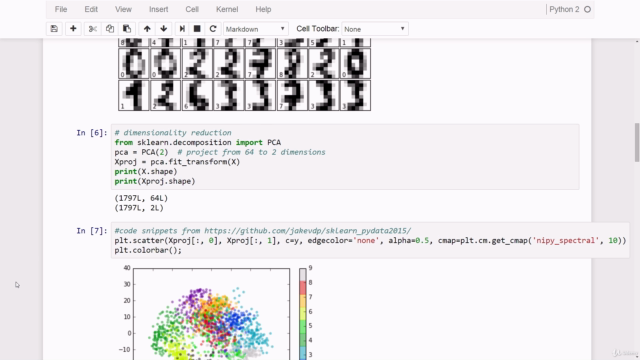Click the 'from sklearn.decomposition import PCA' line
The height and width of the screenshot is (360, 640).
(x=198, y=142)
